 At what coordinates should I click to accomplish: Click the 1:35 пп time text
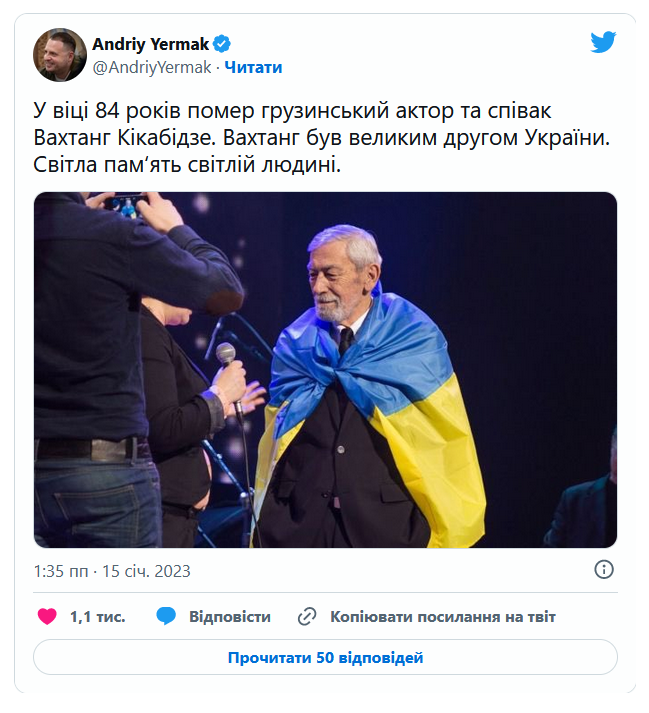point(61,571)
